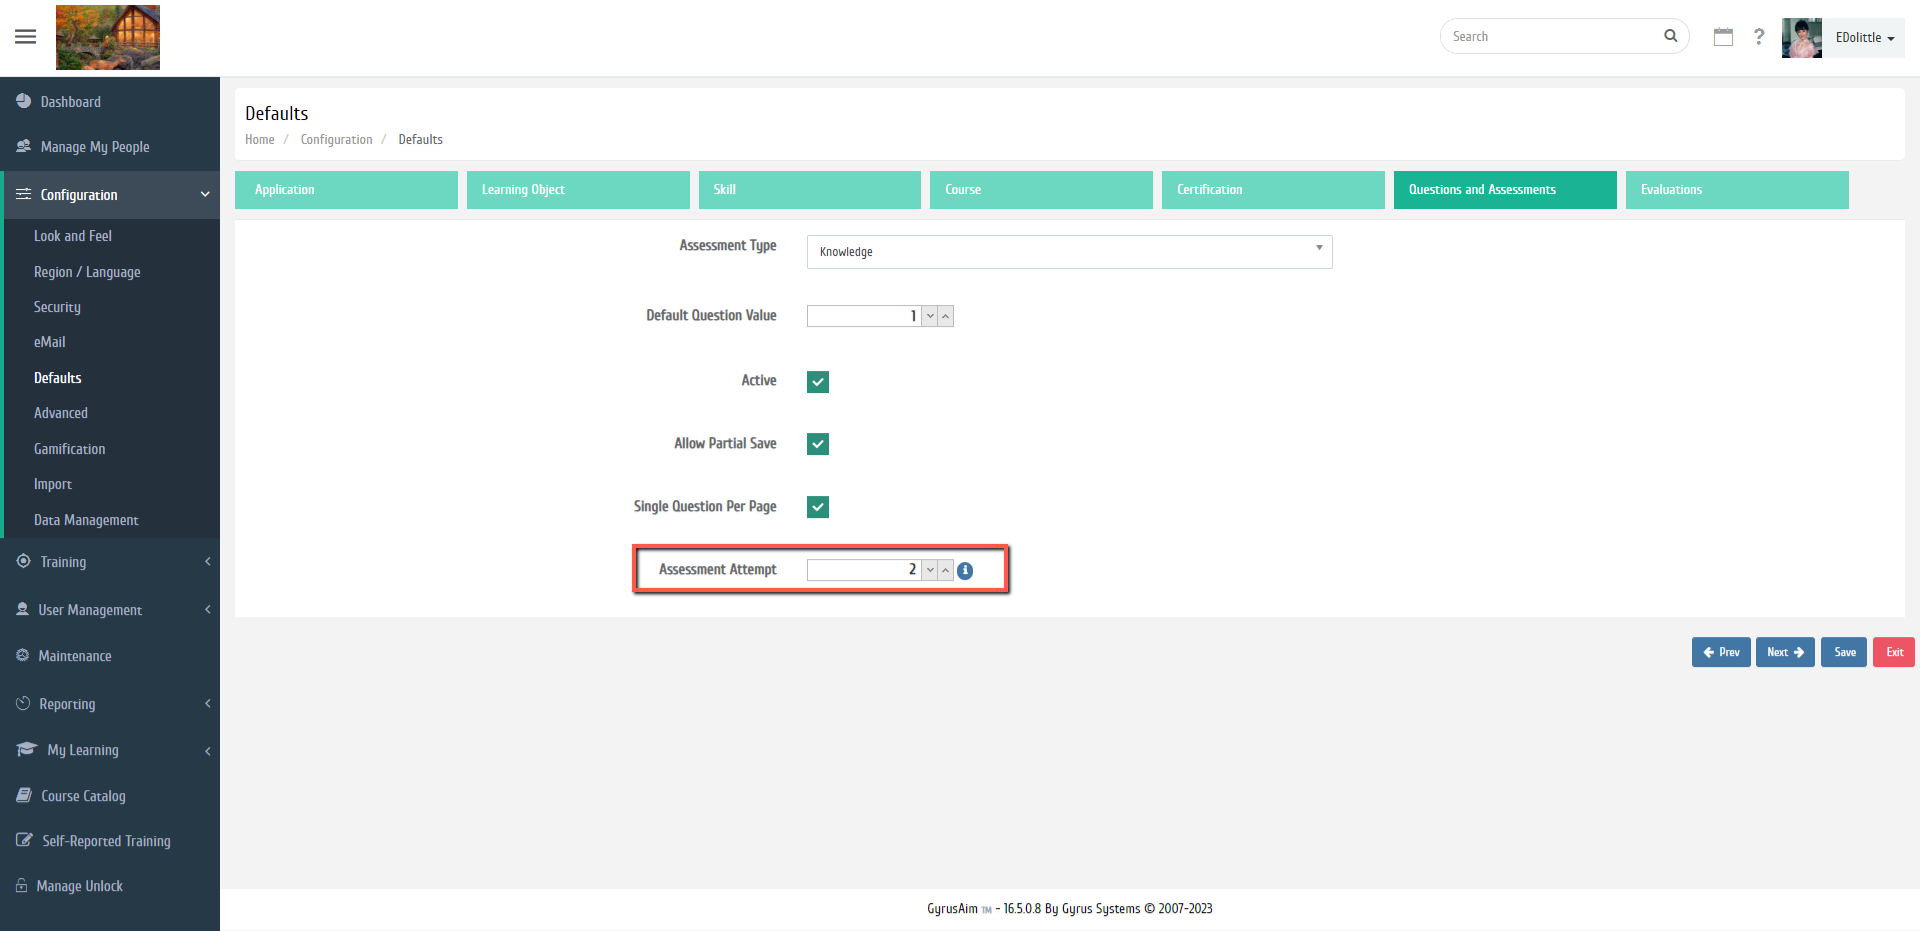This screenshot has width=1920, height=931.
Task: Click the Manage Unlock lock icon
Action: (x=22, y=886)
